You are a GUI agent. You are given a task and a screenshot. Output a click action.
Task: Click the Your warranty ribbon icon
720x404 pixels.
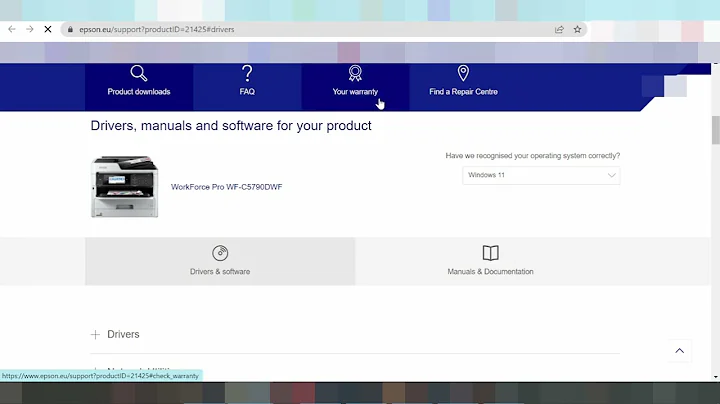tap(355, 73)
